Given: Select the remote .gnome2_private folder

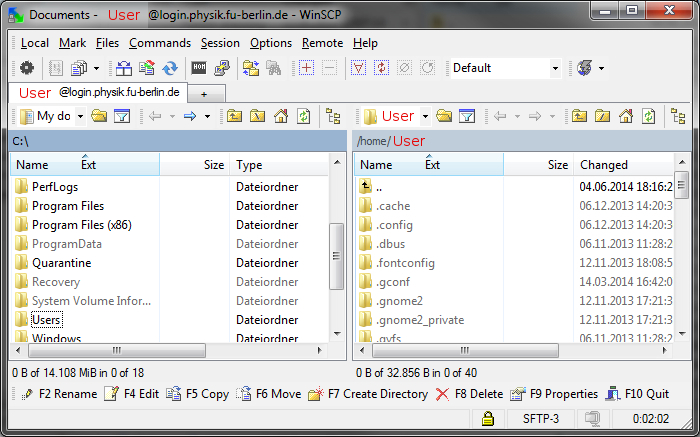Looking at the screenshot, I should click(x=420, y=320).
